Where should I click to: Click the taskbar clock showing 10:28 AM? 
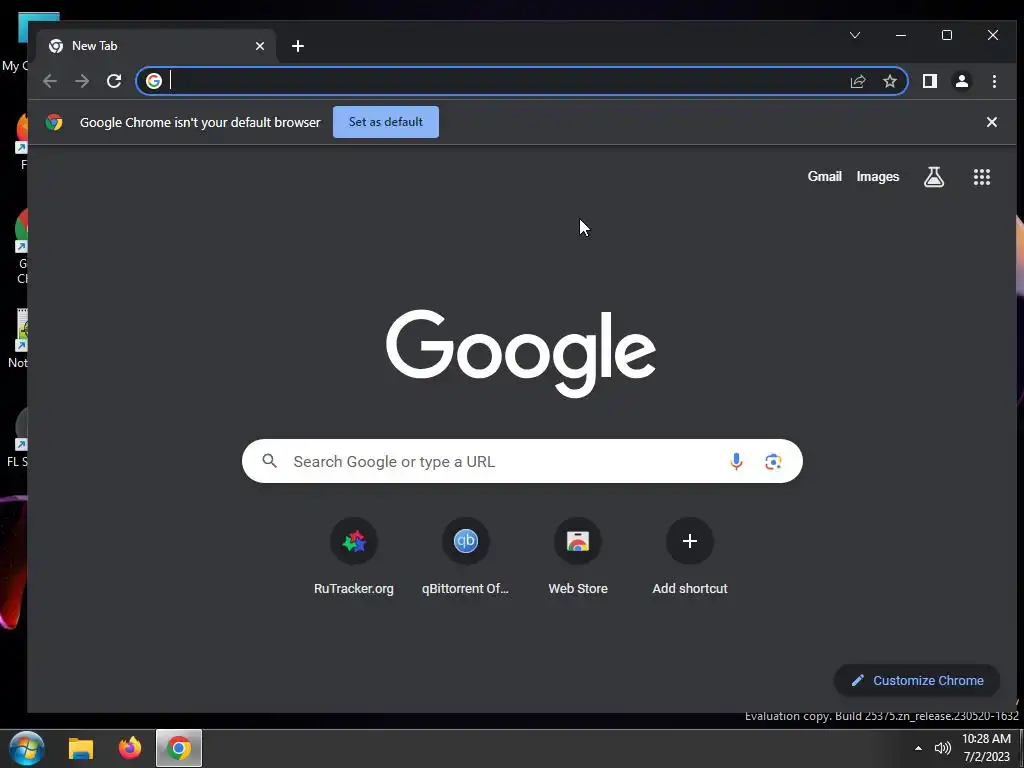(x=986, y=748)
